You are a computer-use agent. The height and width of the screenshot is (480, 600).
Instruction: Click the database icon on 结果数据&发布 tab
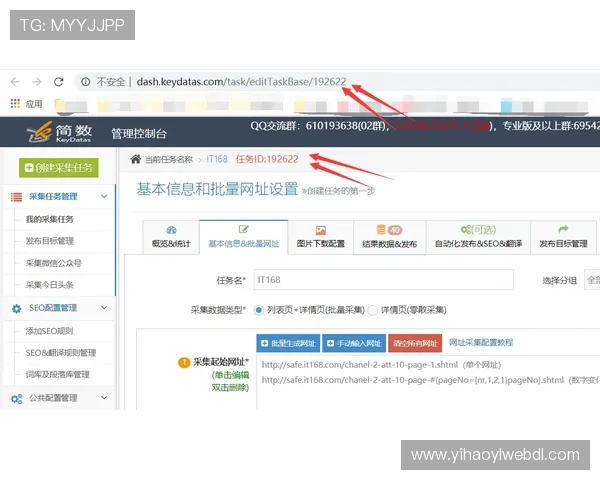pos(381,229)
